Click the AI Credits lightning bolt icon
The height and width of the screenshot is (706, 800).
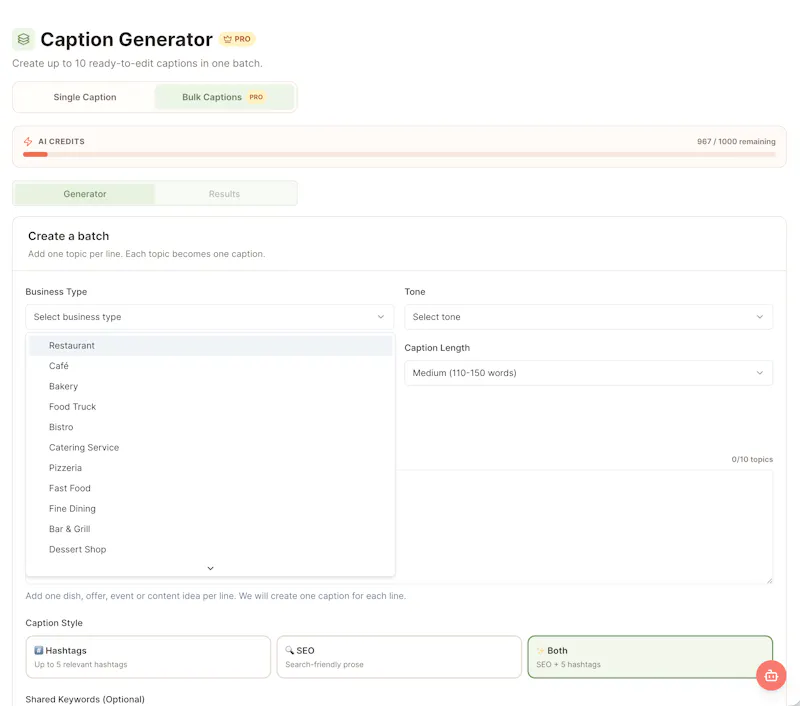point(28,141)
